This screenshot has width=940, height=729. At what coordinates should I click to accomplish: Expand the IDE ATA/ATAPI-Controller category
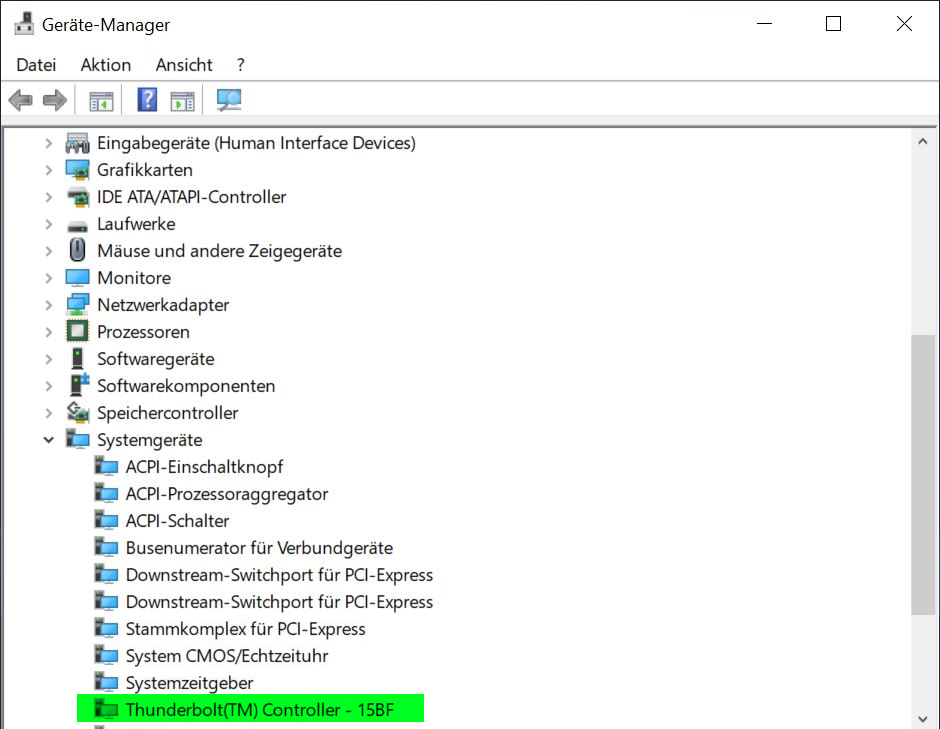tap(49, 197)
